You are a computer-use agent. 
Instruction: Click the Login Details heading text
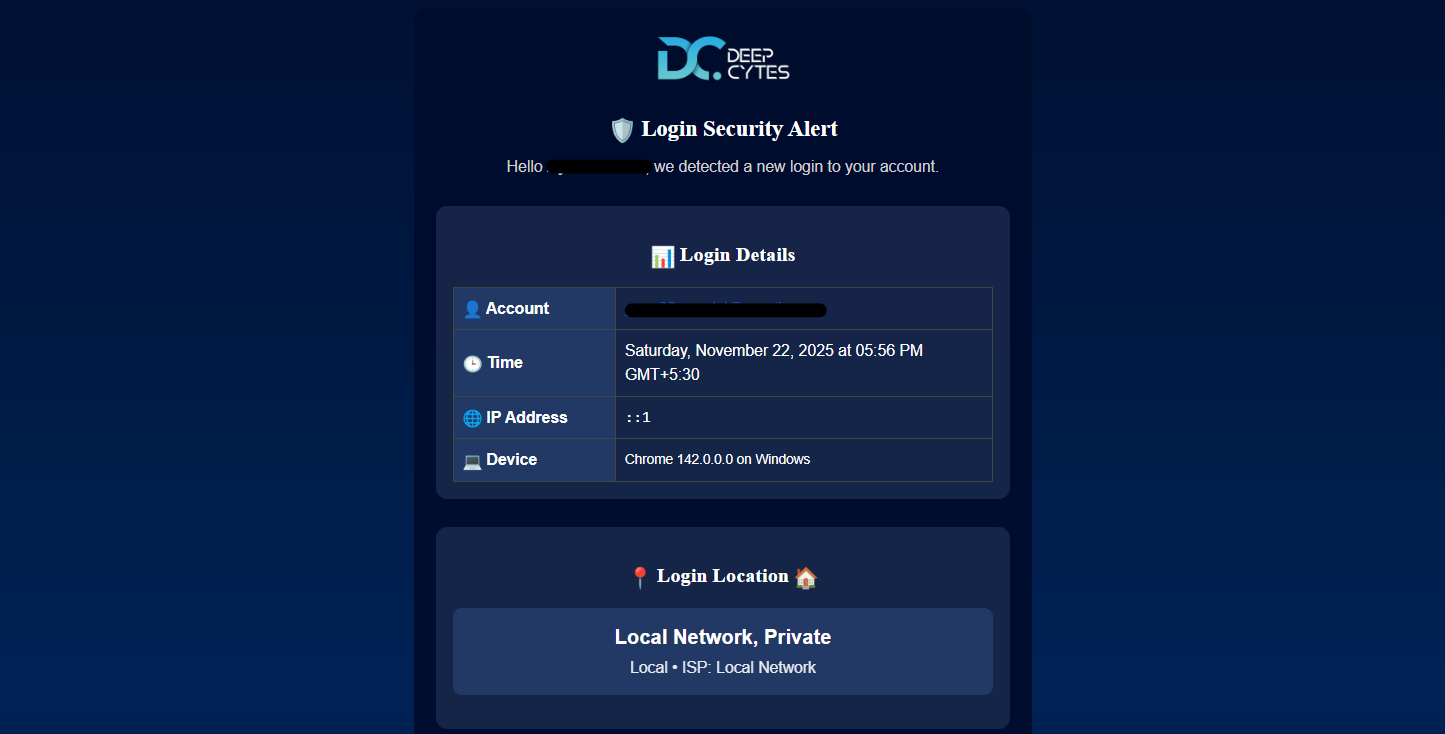click(x=737, y=255)
